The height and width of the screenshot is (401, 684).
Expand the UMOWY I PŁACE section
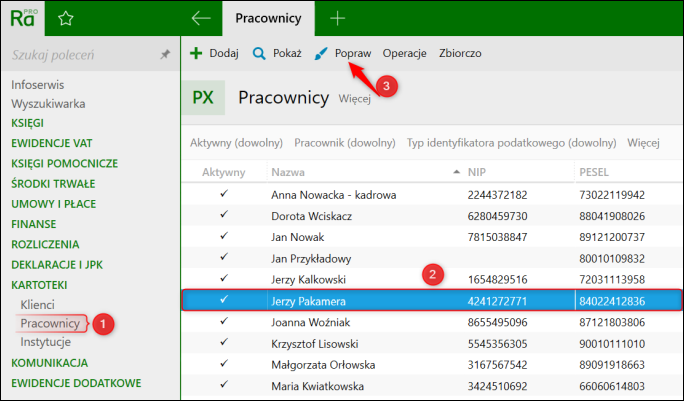coord(54,203)
